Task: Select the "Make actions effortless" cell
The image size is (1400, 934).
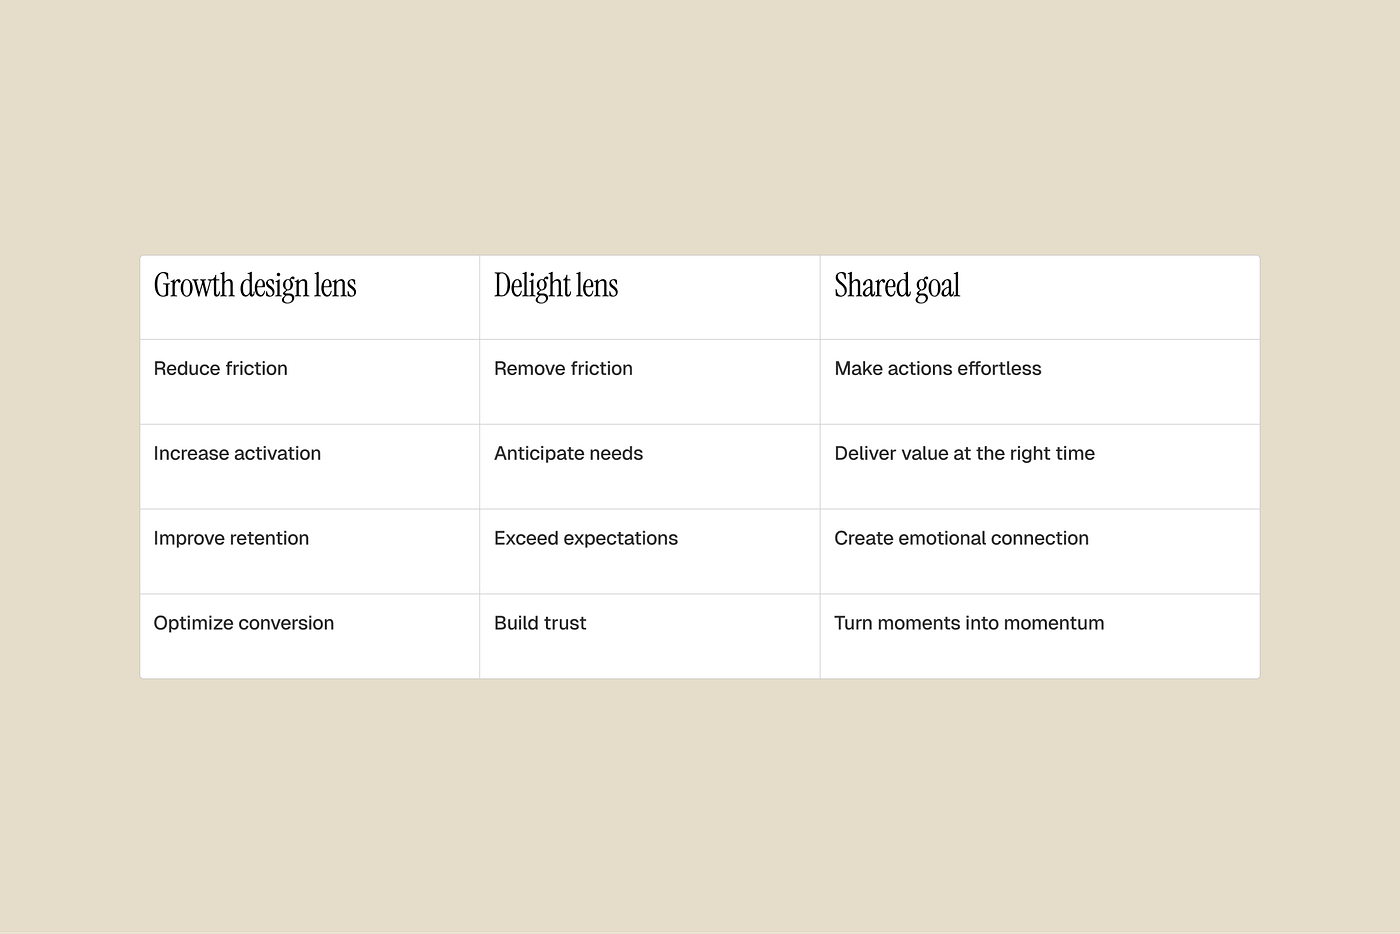Action: (x=937, y=369)
